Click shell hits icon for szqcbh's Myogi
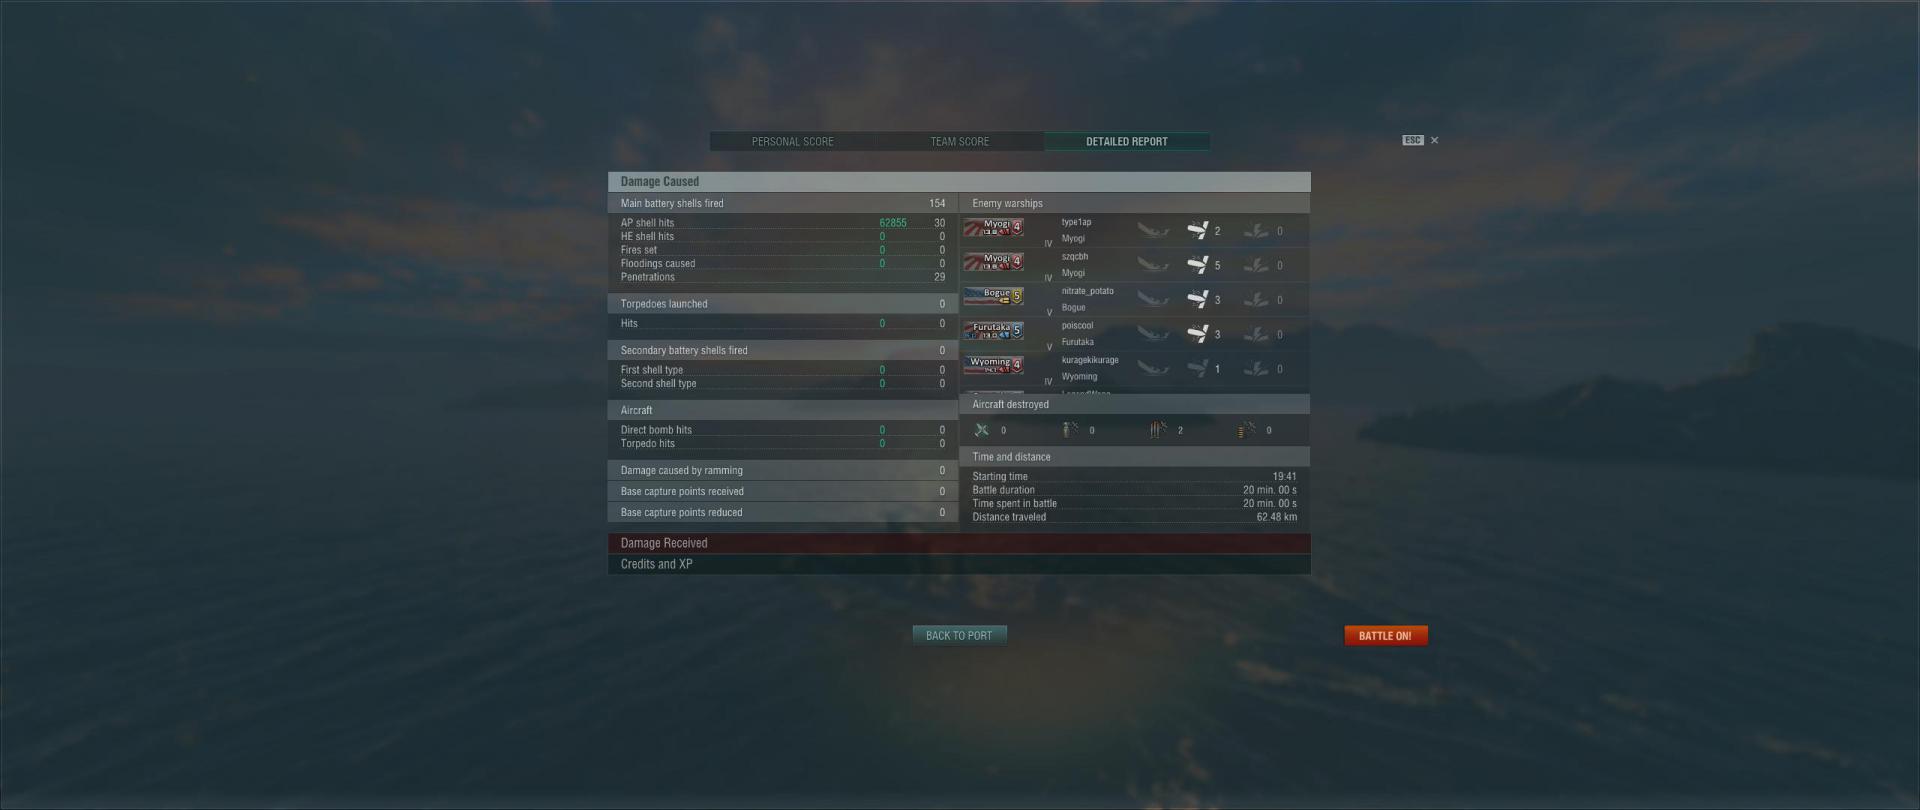The width and height of the screenshot is (1920, 810). (1197, 265)
